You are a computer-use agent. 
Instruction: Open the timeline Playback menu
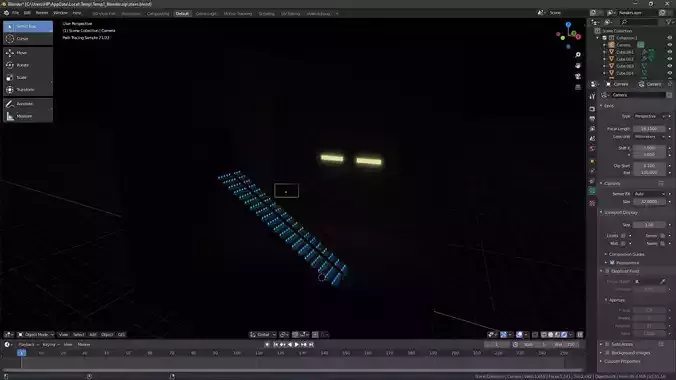coord(28,345)
